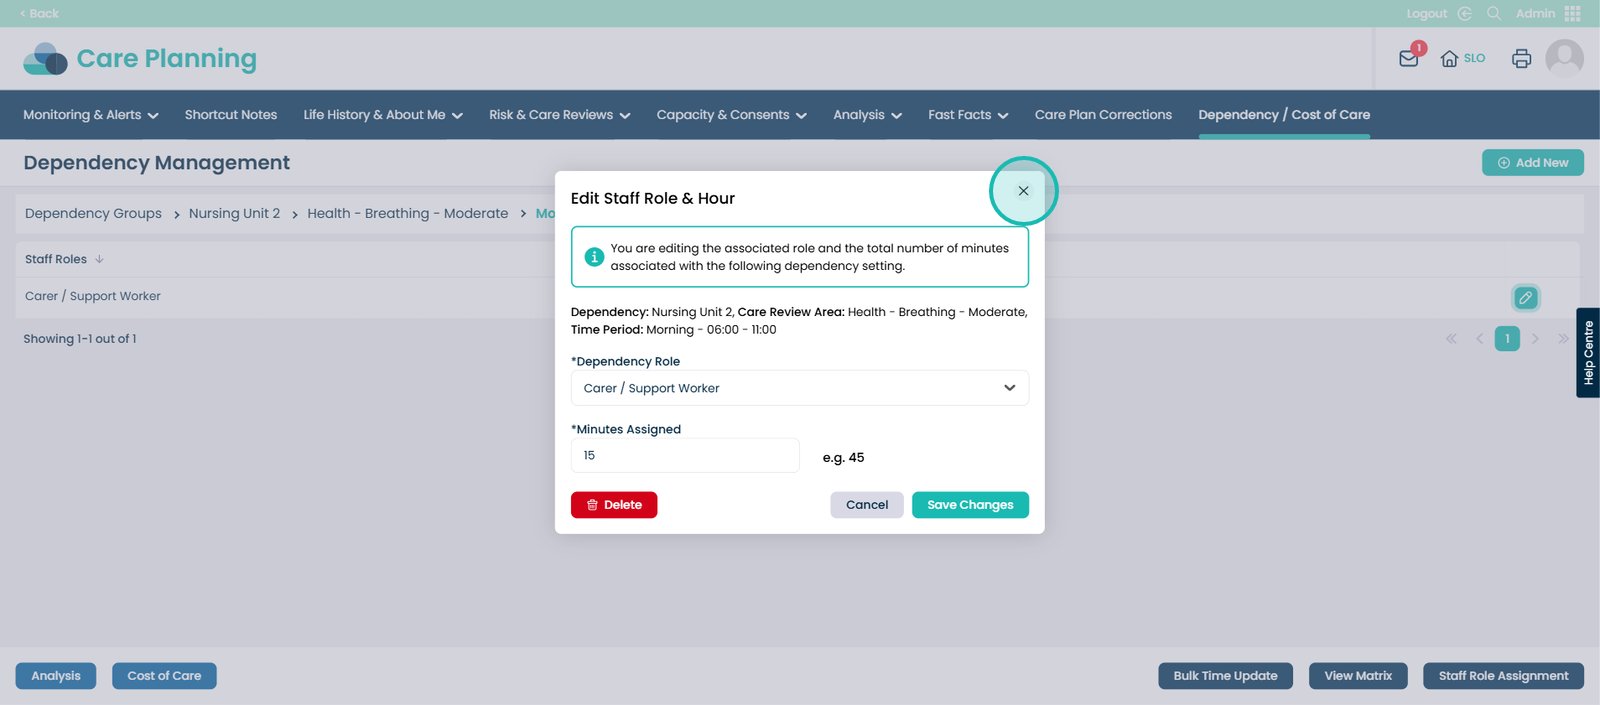This screenshot has height=705, width=1600.
Task: Open the Dependency Role dropdown
Action: (799, 388)
